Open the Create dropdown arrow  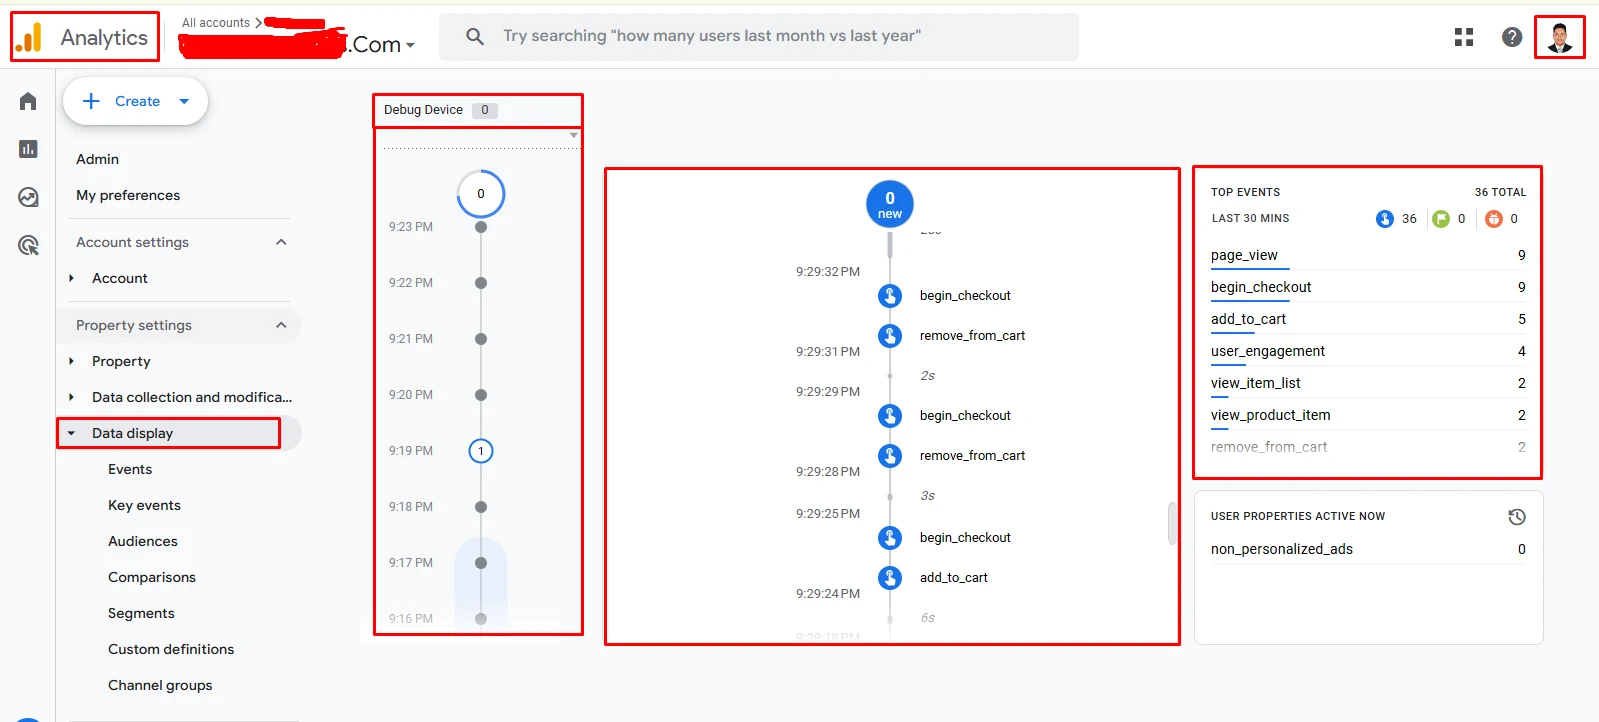[x=184, y=101]
